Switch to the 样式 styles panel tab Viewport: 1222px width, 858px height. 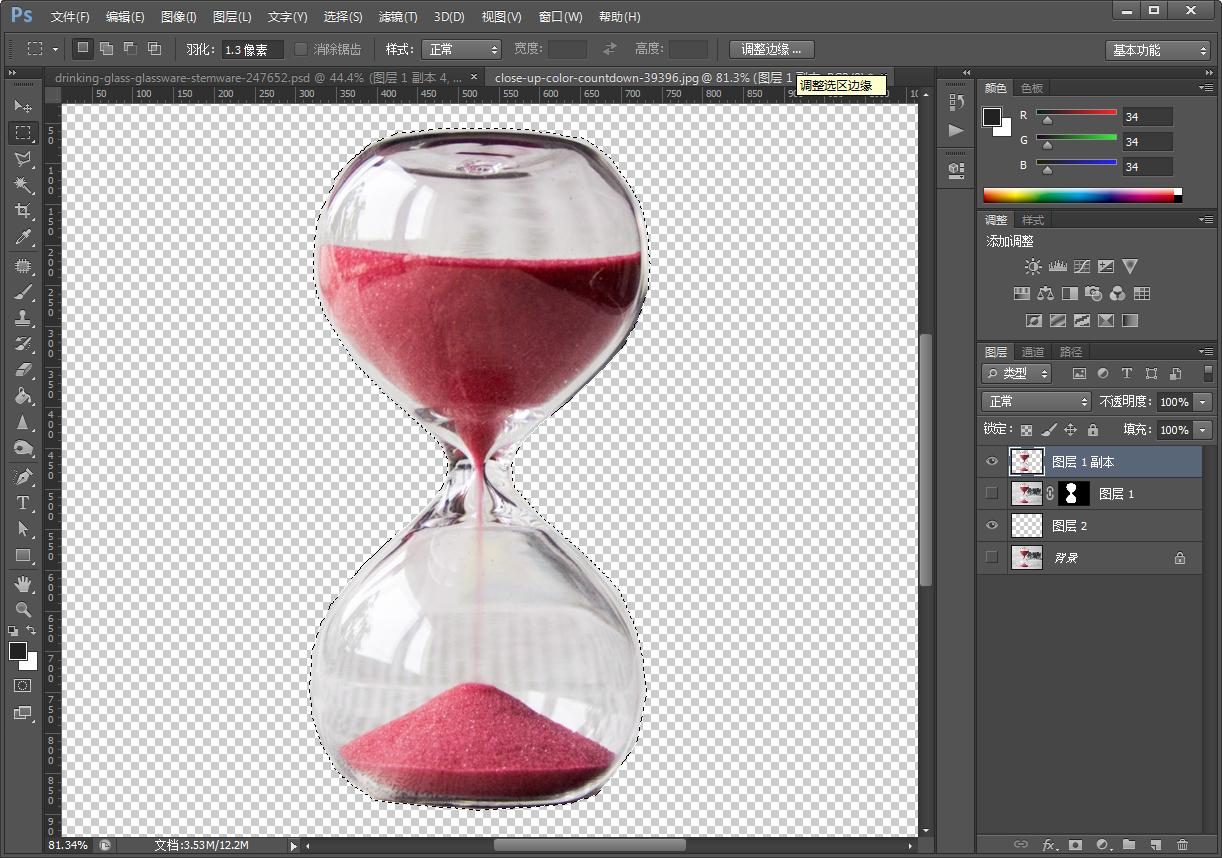[1033, 220]
